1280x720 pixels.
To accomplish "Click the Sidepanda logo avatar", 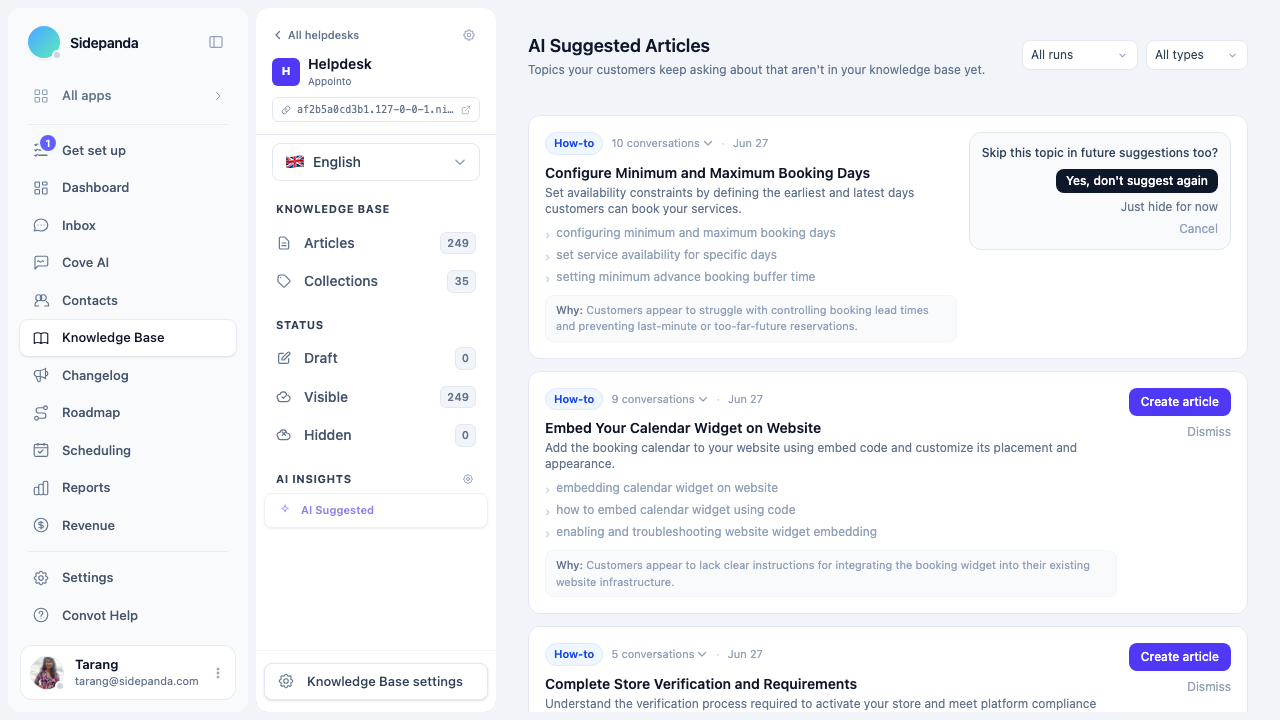I will click(x=44, y=42).
